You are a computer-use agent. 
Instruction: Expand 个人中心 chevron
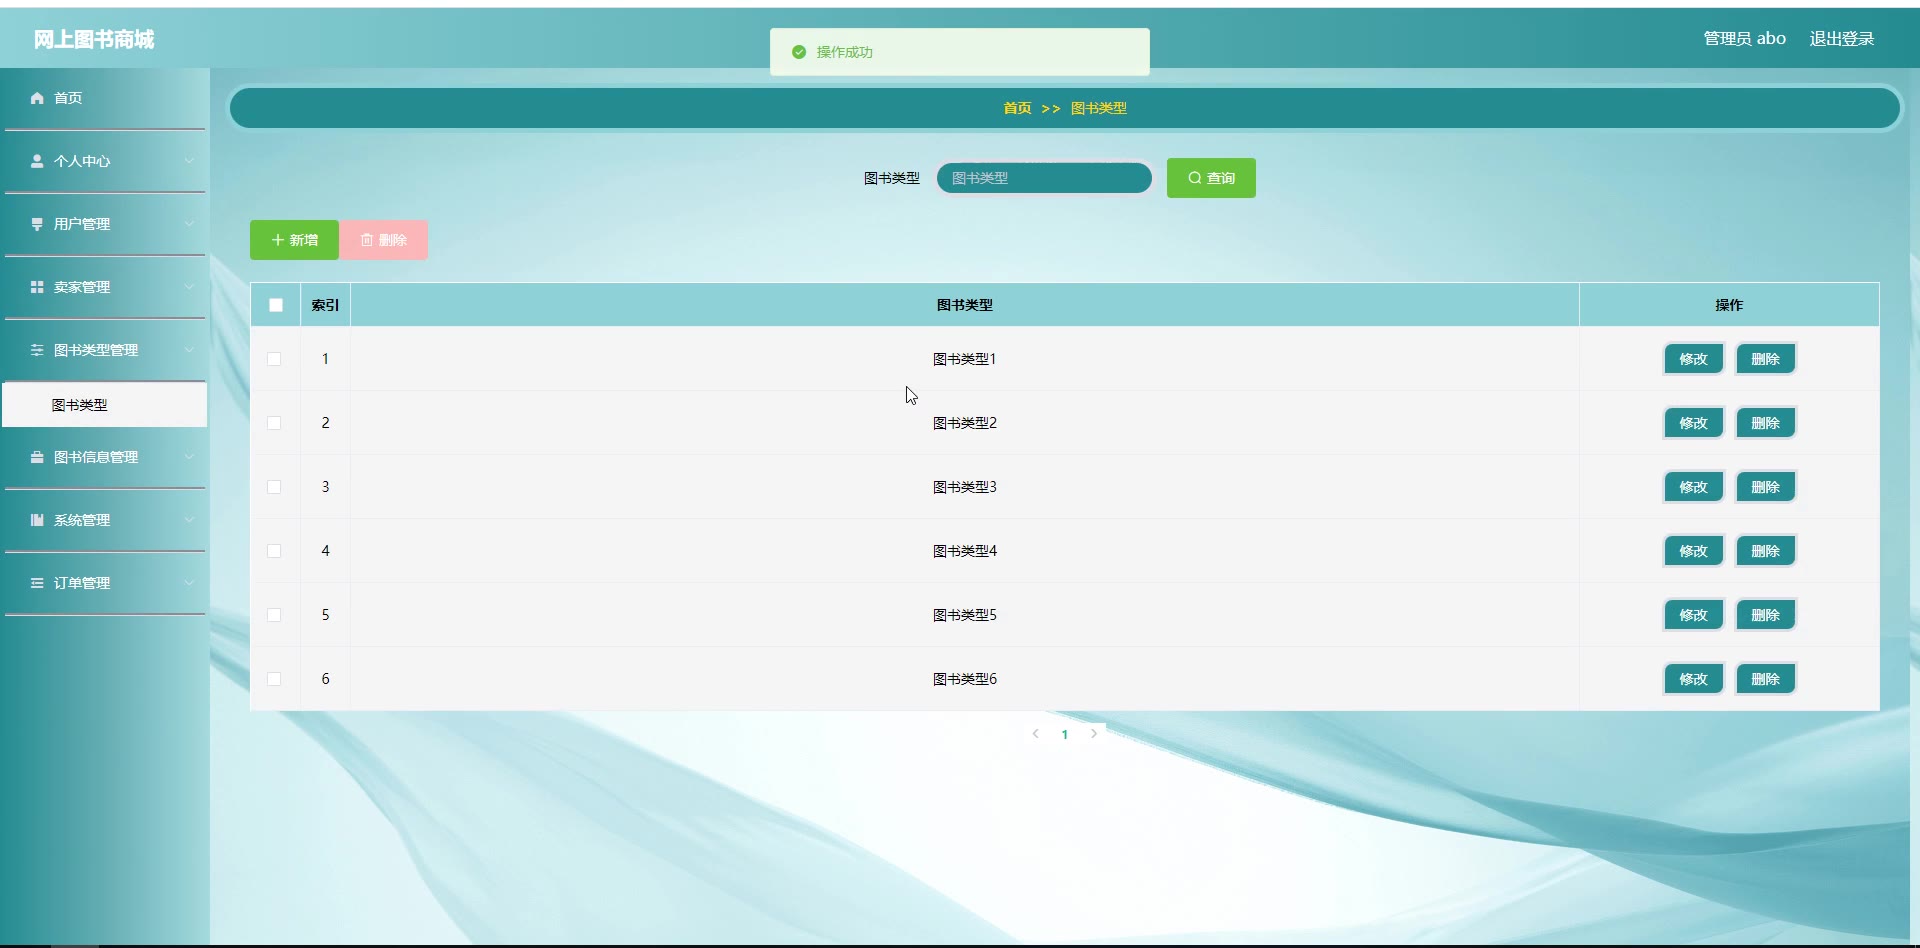point(189,161)
